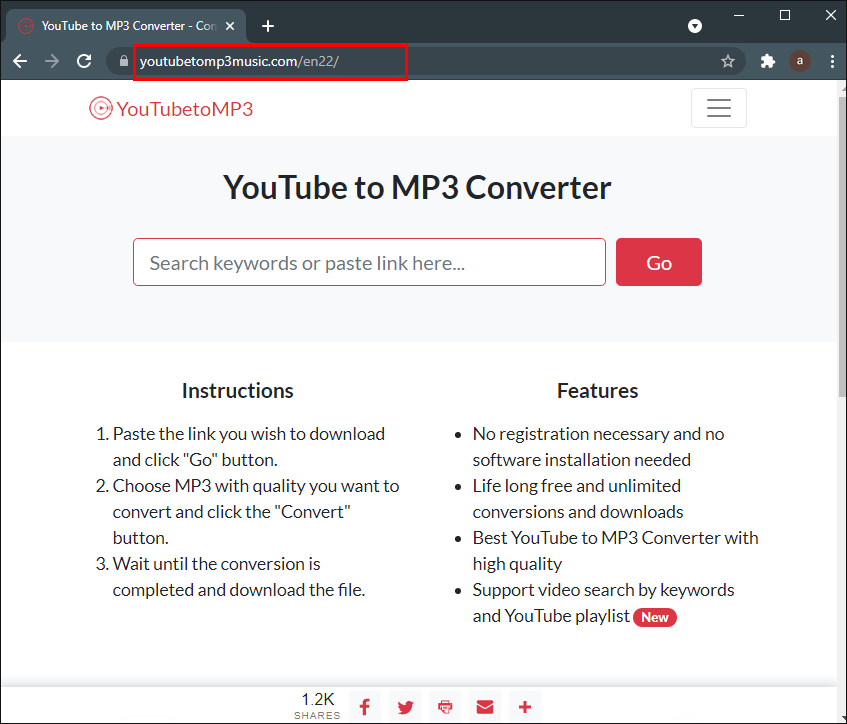Click the 'YouTube to MP3 Converter' heading
This screenshot has width=847, height=724.
(417, 187)
